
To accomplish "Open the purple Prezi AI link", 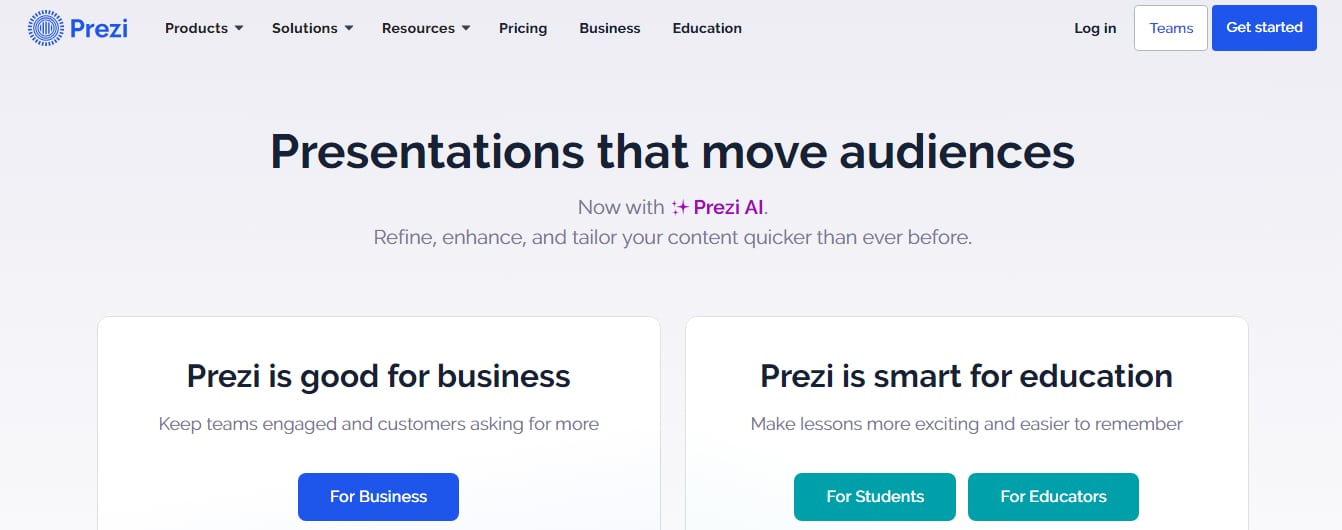I will [x=728, y=208].
